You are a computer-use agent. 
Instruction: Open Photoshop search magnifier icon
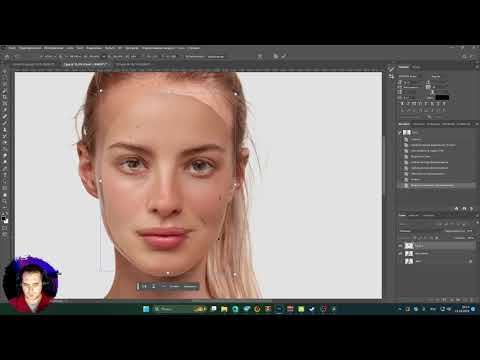[464, 57]
